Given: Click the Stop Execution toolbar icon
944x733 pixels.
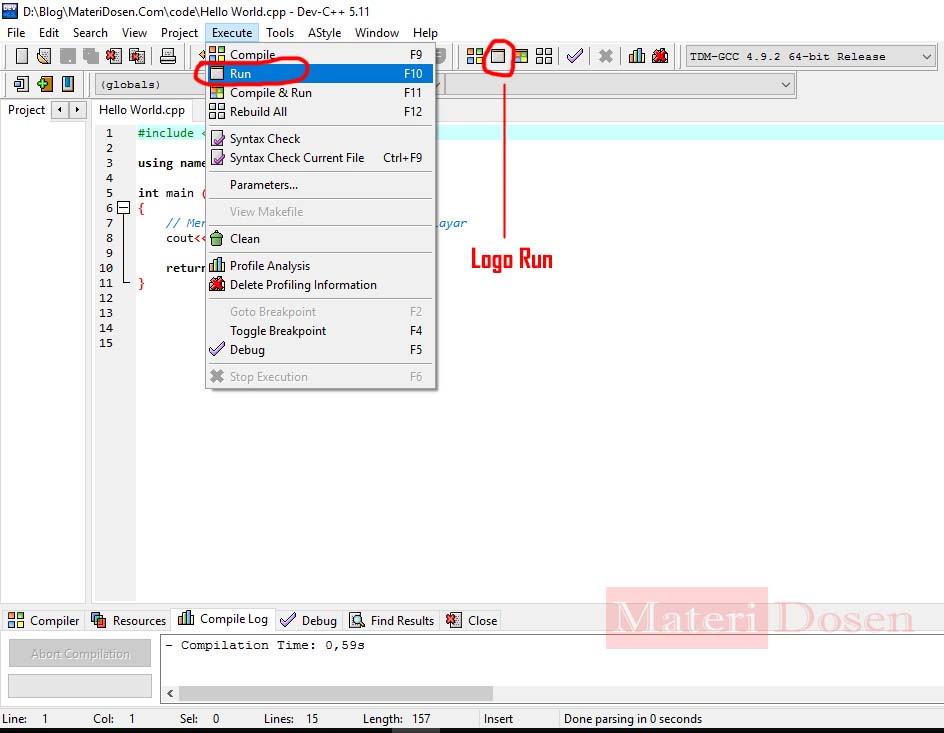Looking at the screenshot, I should [x=606, y=56].
